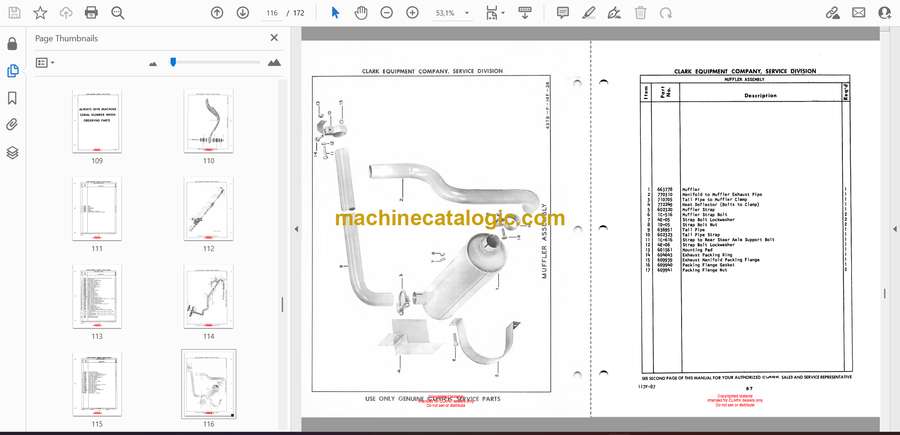Go to the previous page with the up arrow

(x=217, y=13)
